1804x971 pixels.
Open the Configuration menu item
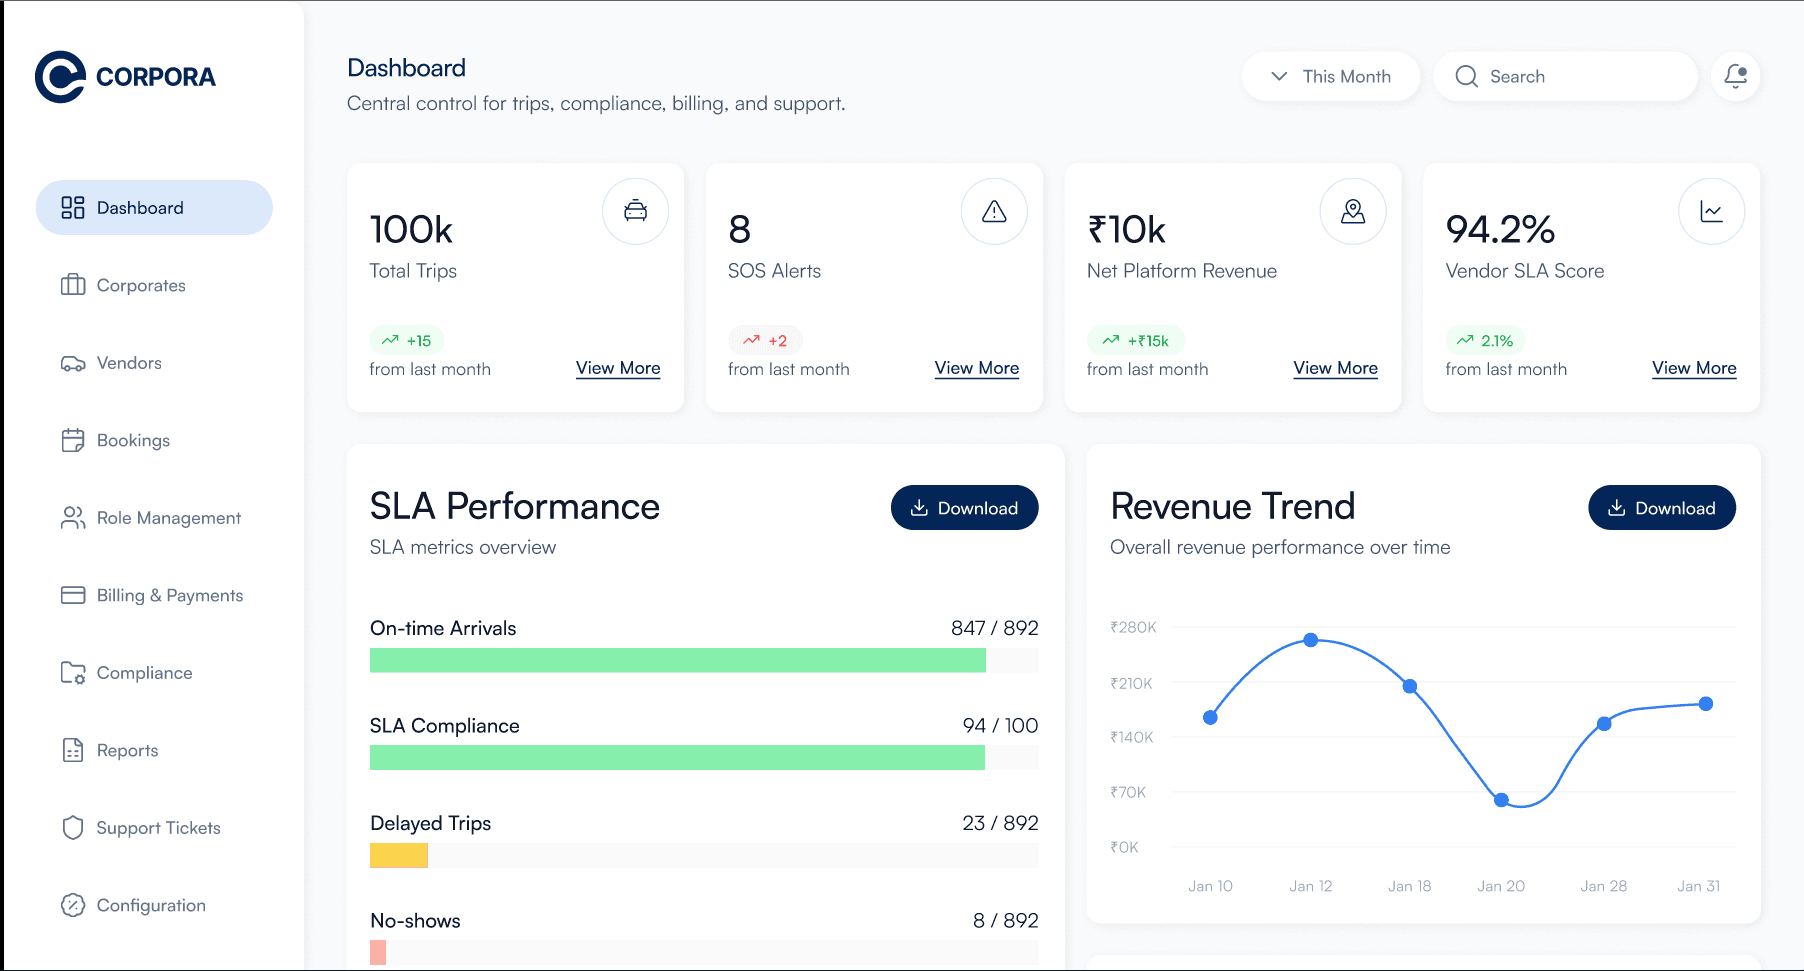pyautogui.click(x=151, y=906)
